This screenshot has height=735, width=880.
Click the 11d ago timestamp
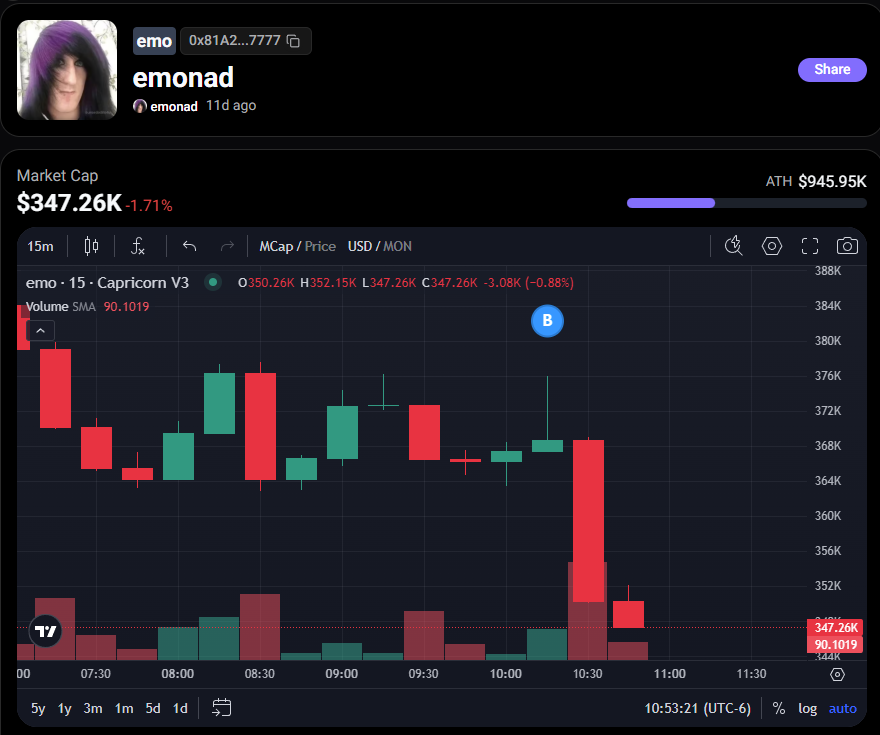pyautogui.click(x=231, y=105)
